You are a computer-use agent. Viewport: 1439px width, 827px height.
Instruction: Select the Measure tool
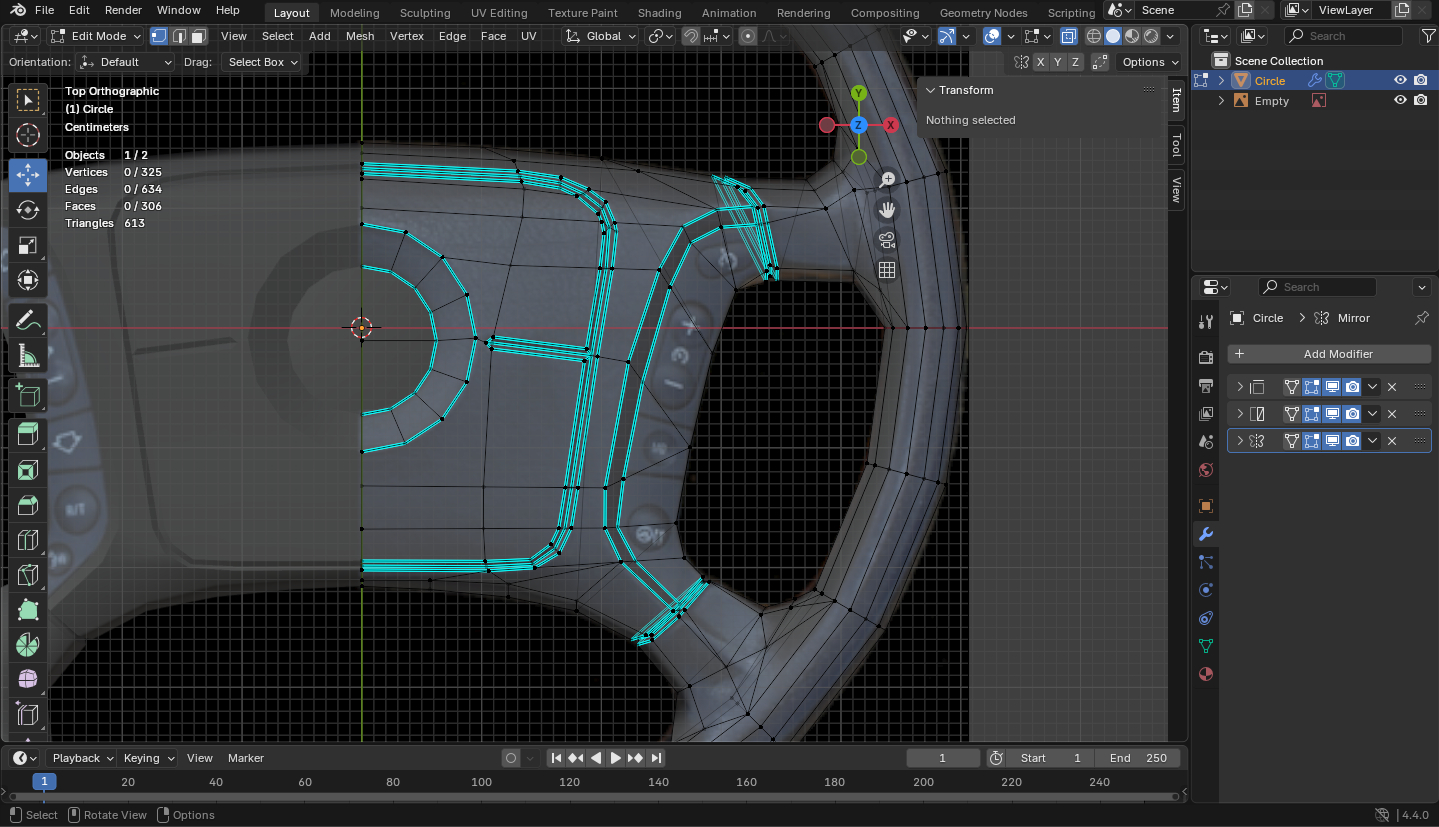click(x=27, y=357)
